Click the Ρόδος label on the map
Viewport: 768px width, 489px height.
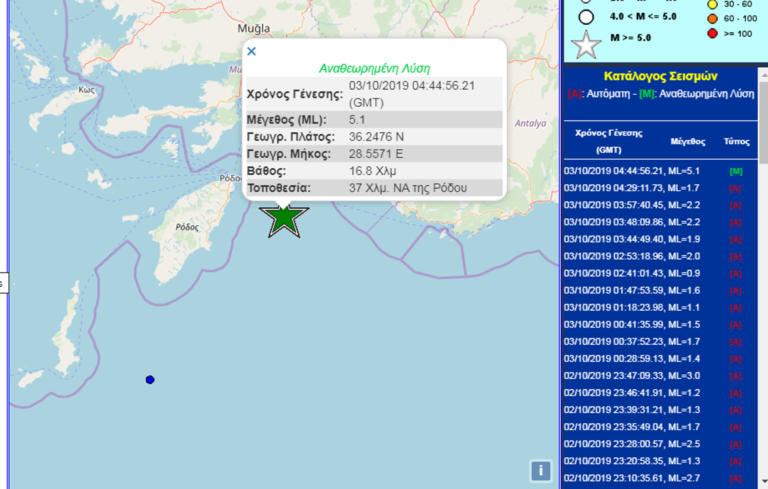pyautogui.click(x=187, y=227)
